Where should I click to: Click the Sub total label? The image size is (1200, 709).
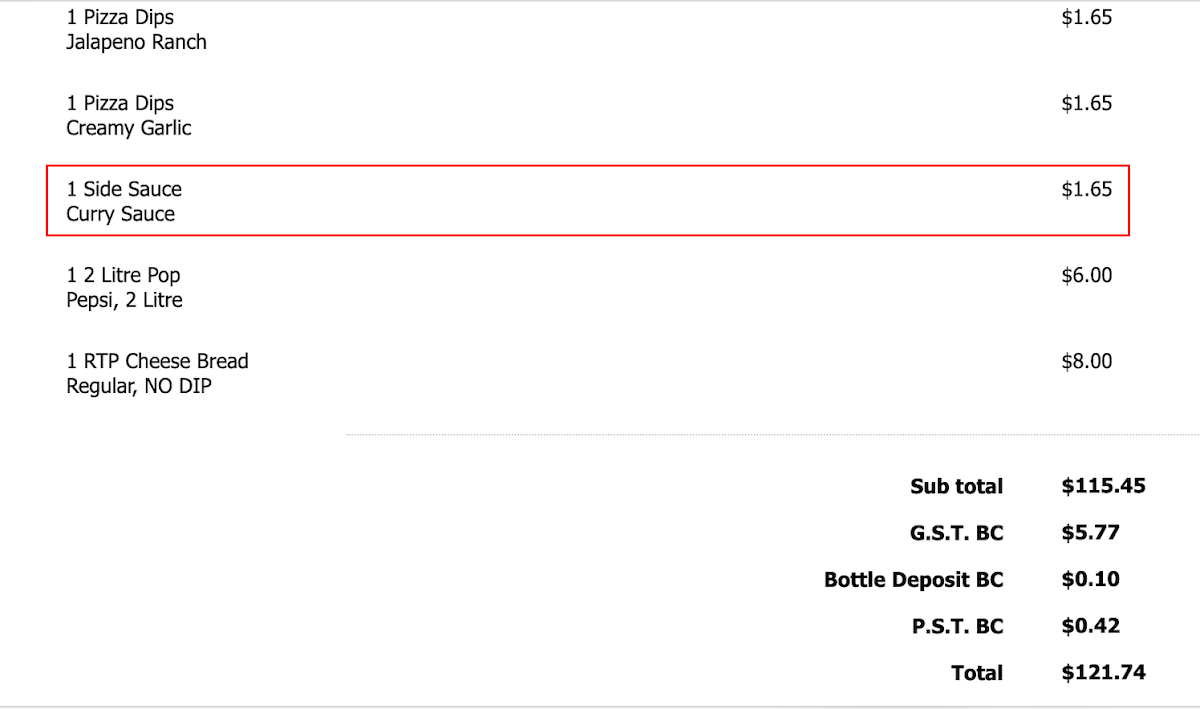coord(956,486)
